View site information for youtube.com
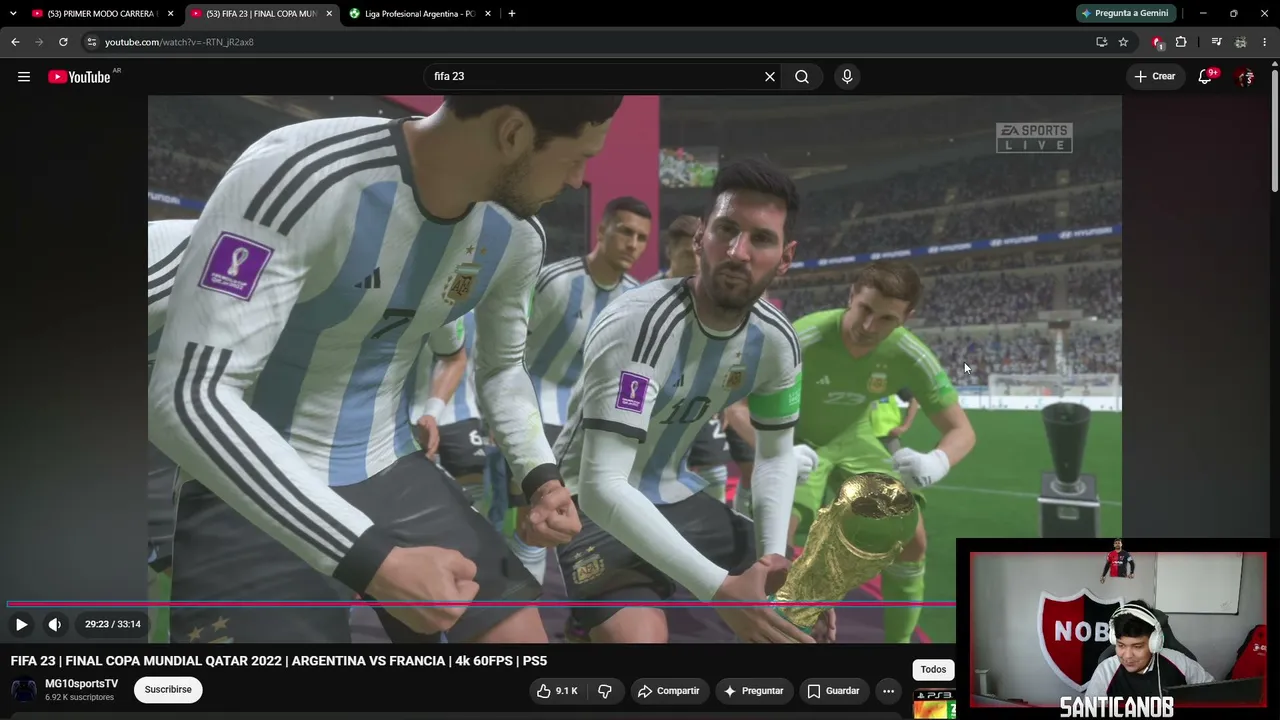Screen dimensions: 1280x720 point(91,42)
